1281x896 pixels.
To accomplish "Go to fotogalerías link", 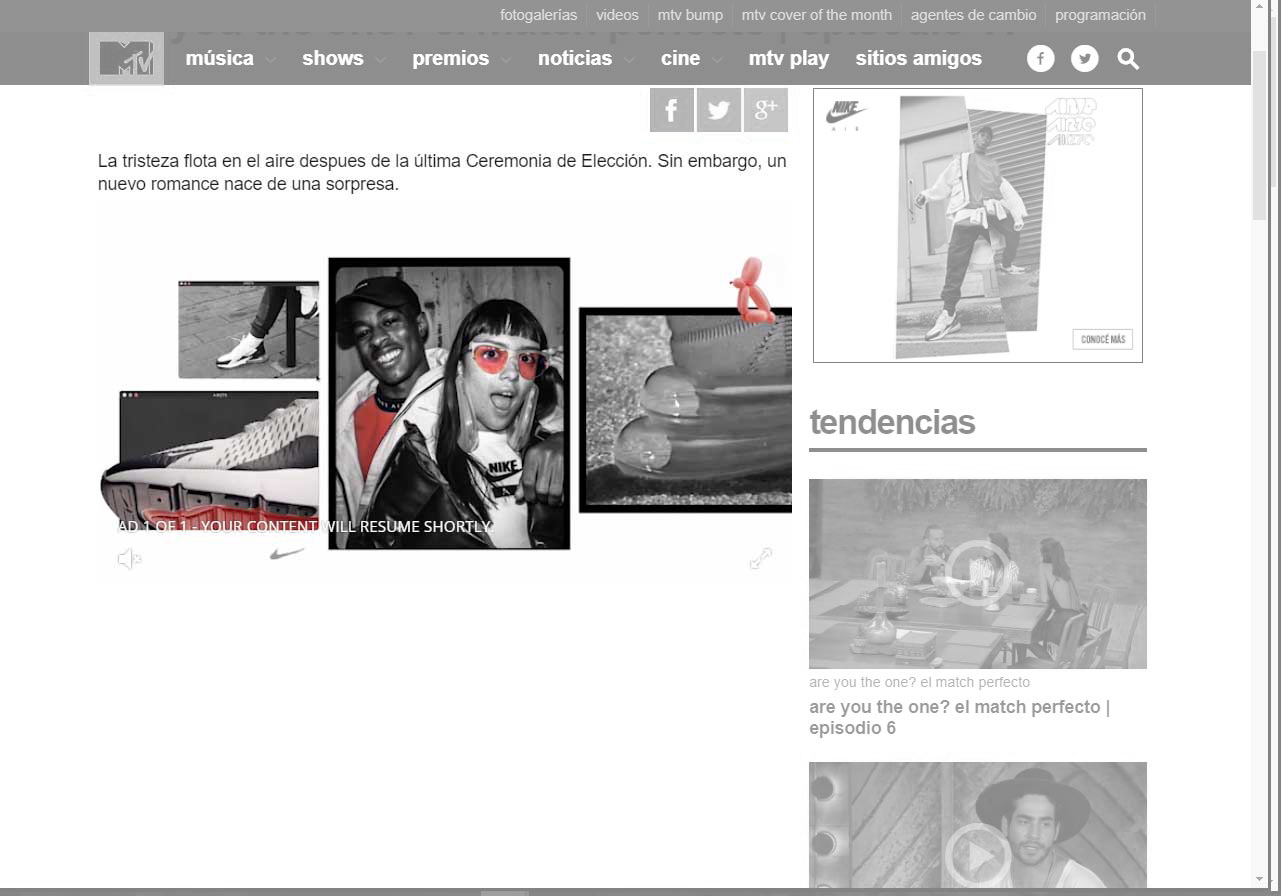I will [538, 15].
